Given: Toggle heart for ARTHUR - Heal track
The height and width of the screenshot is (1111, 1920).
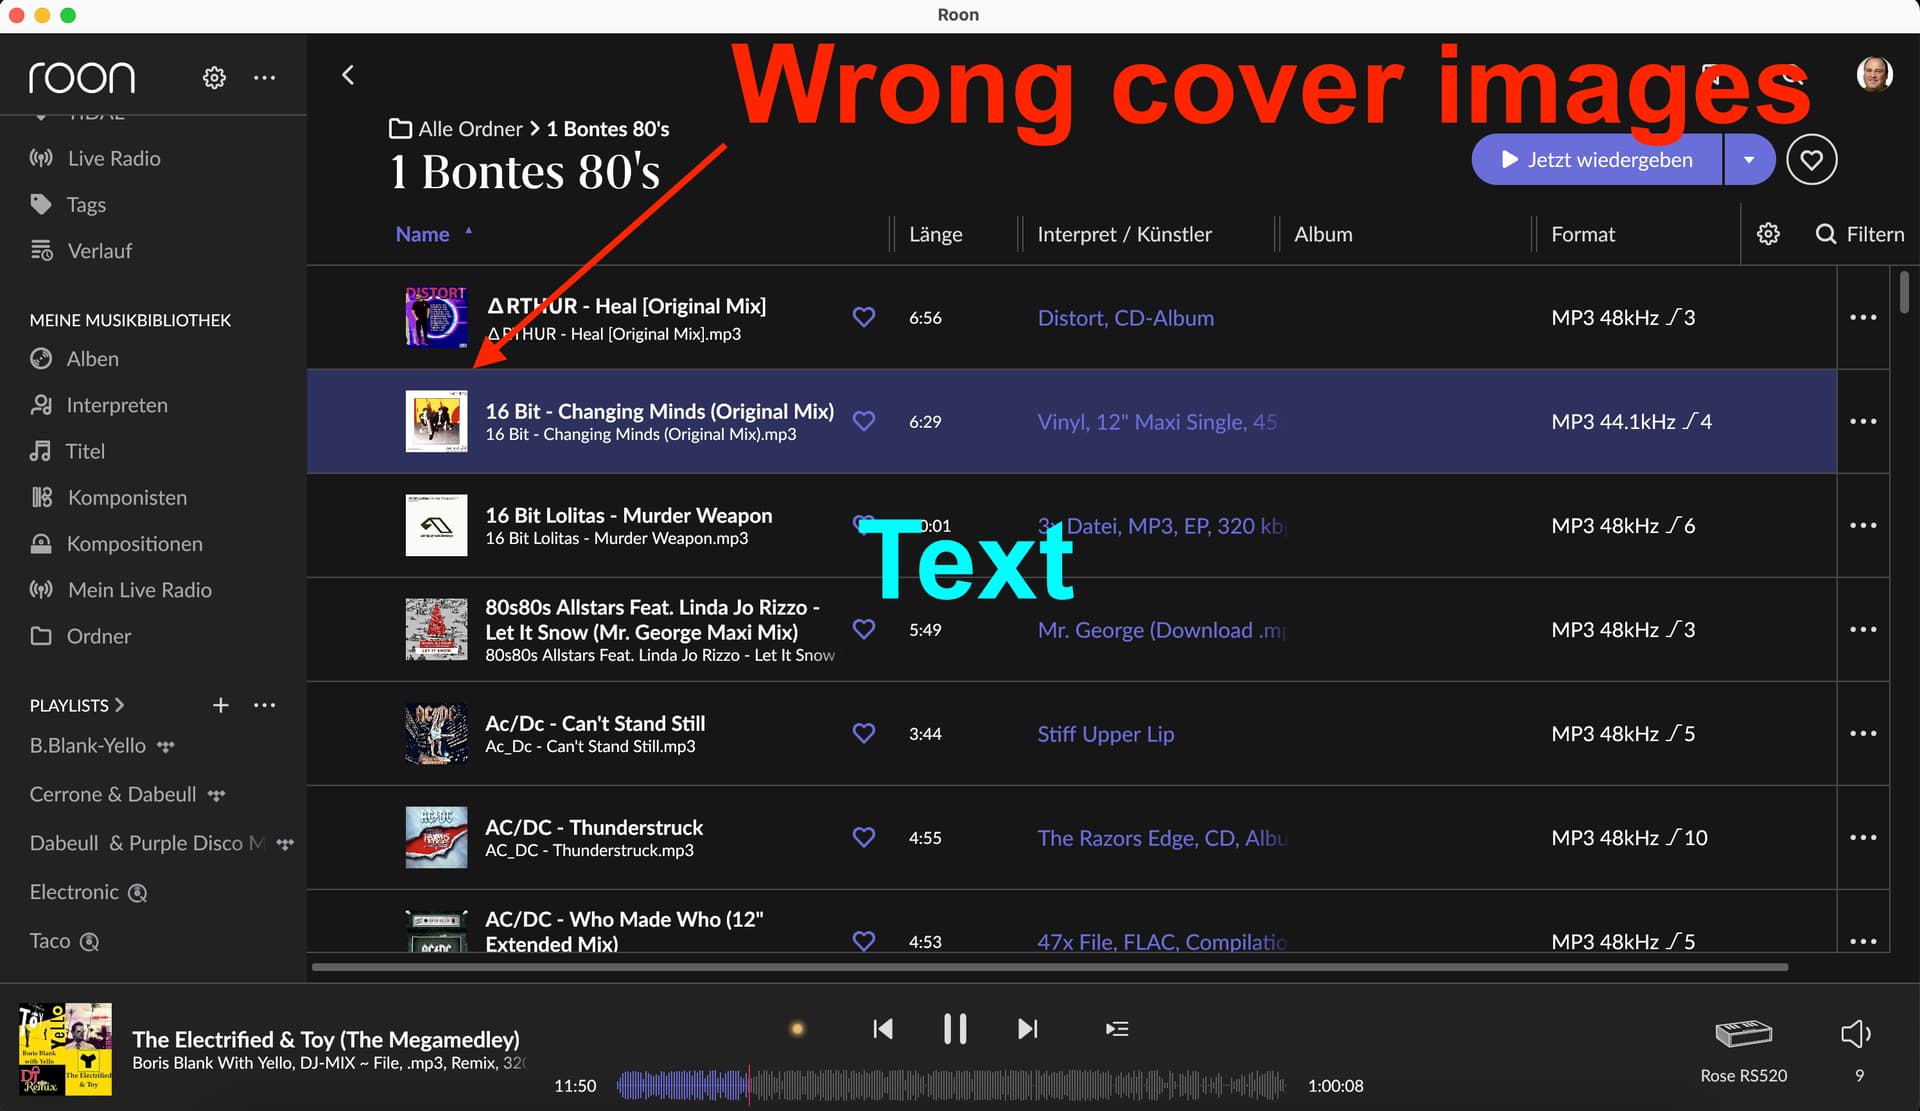Looking at the screenshot, I should [864, 317].
